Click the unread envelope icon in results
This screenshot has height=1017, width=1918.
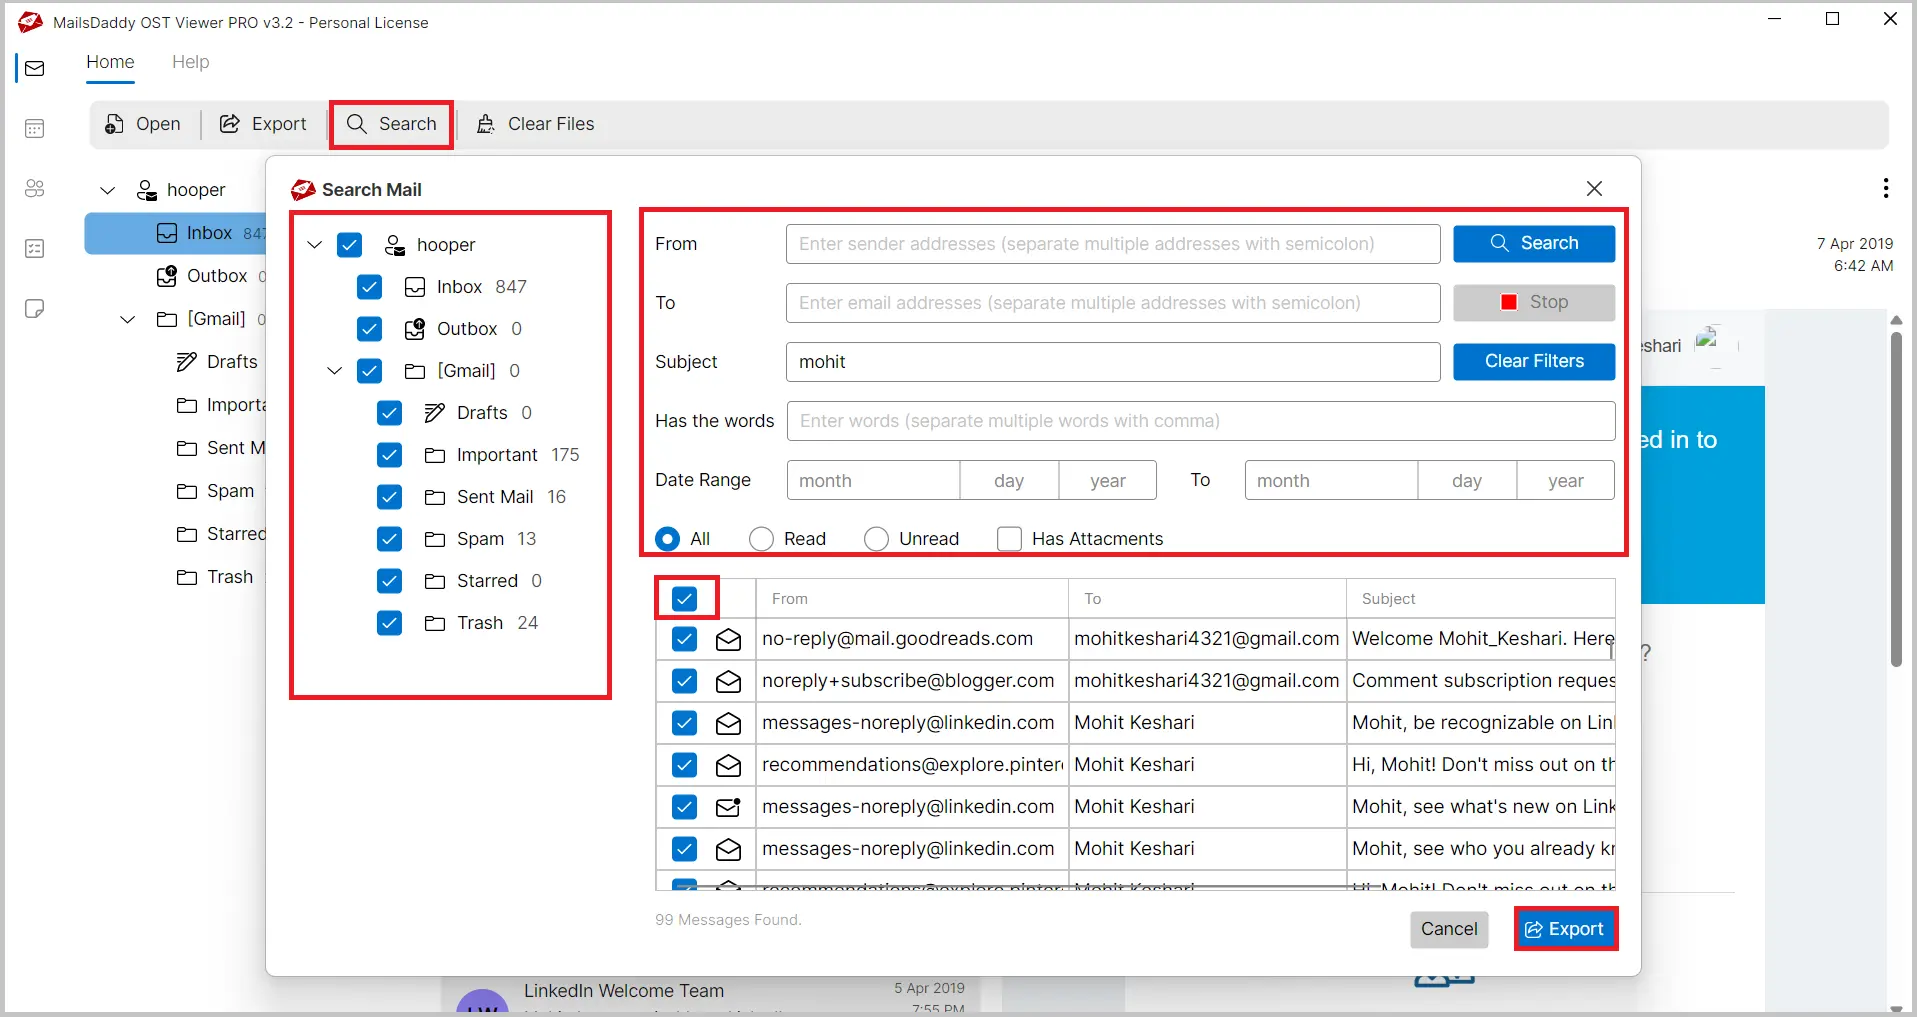pos(728,807)
